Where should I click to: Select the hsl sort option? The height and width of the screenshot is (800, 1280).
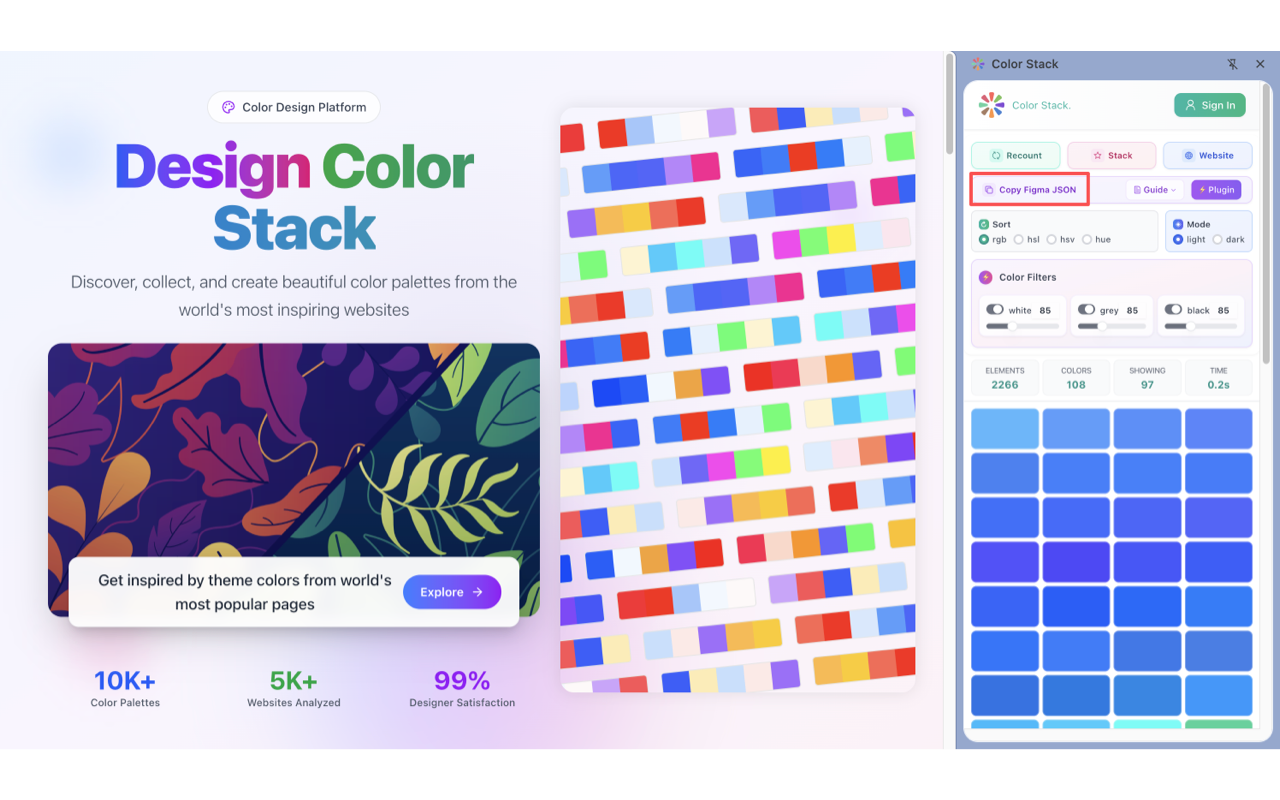(x=1018, y=240)
